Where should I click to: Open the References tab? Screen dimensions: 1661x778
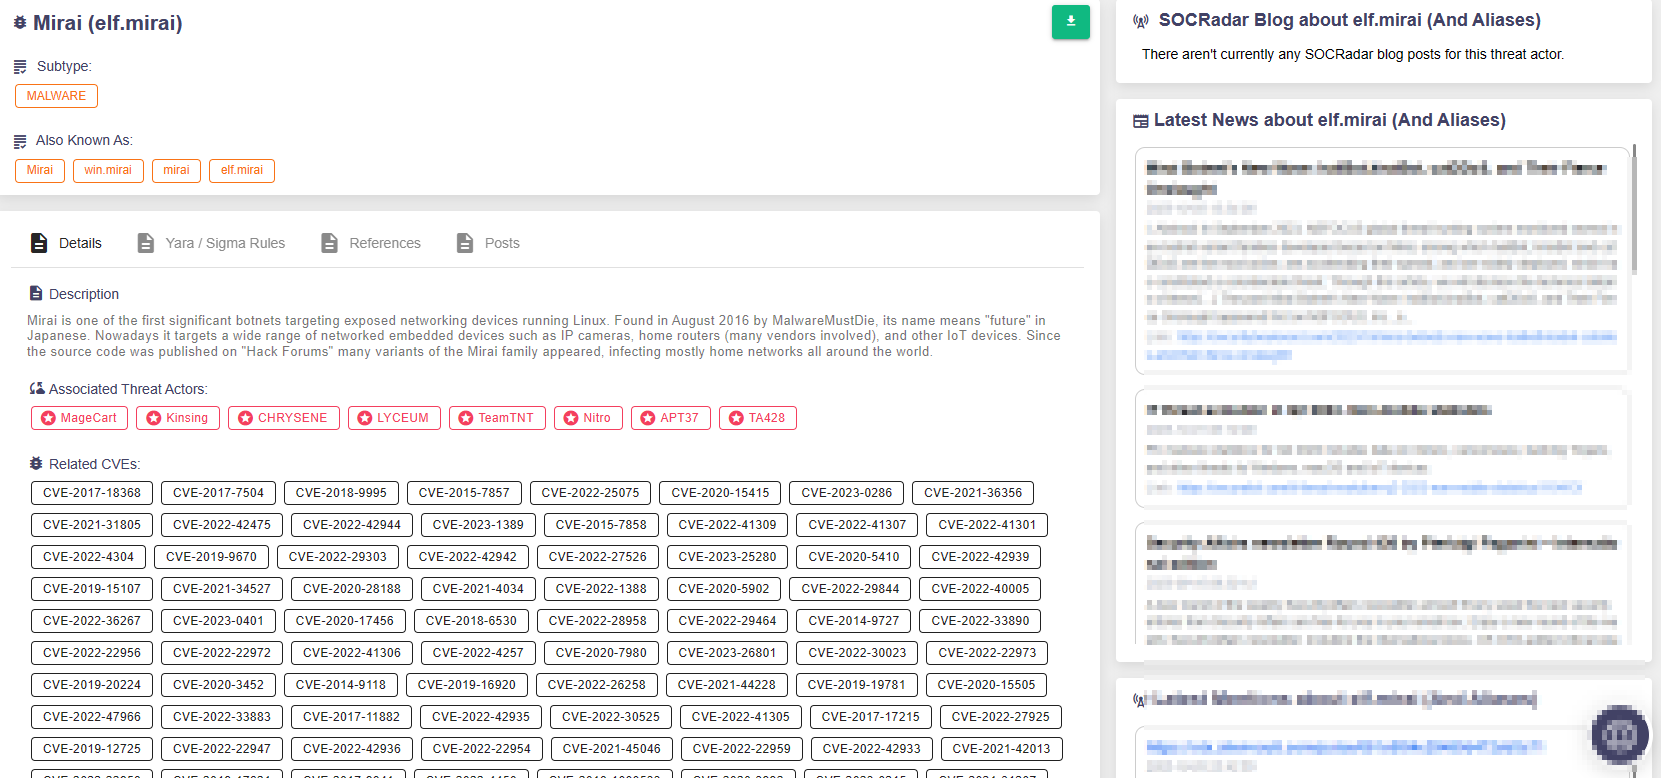[x=384, y=243]
